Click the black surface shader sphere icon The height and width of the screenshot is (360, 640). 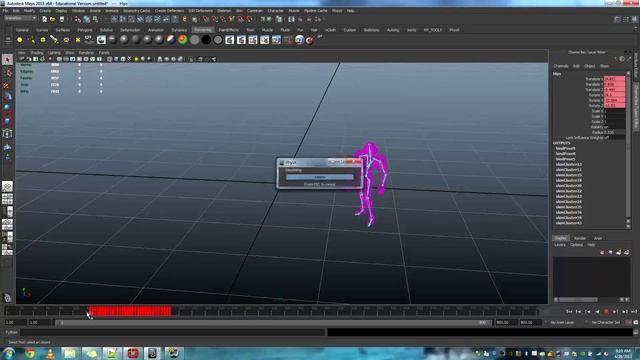pyautogui.click(x=206, y=40)
